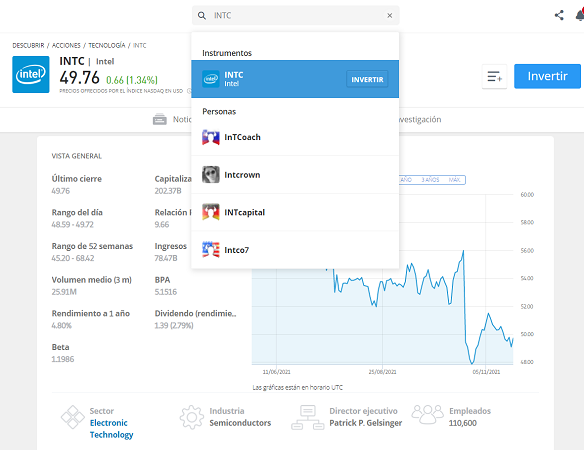The image size is (584, 450).
Task: Open the Intco7 profile avatar
Action: 211,250
